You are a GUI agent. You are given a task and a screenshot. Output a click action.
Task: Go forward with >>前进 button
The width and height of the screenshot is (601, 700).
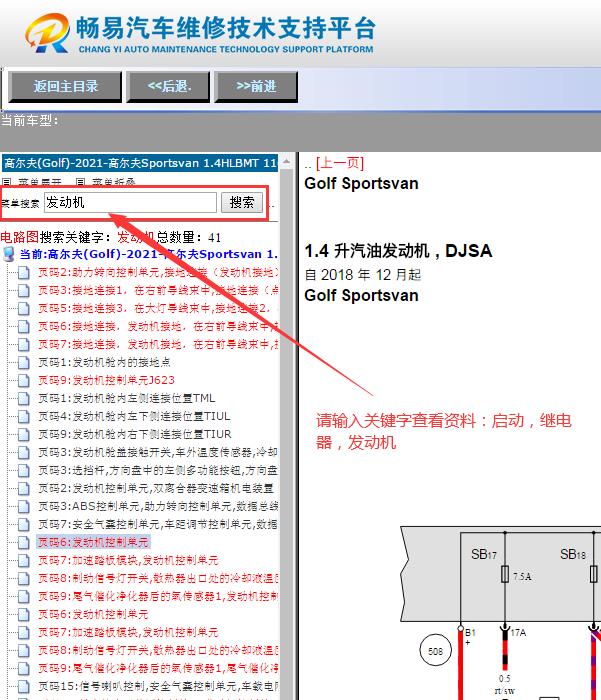[x=256, y=86]
